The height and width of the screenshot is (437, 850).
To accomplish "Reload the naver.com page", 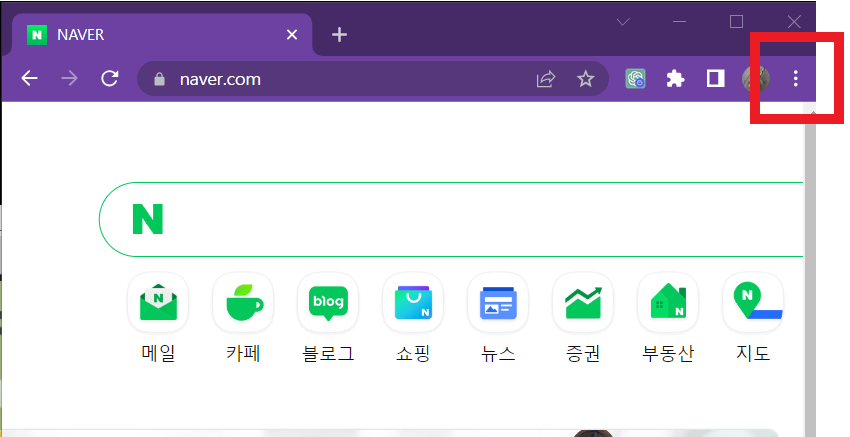I will (110, 79).
